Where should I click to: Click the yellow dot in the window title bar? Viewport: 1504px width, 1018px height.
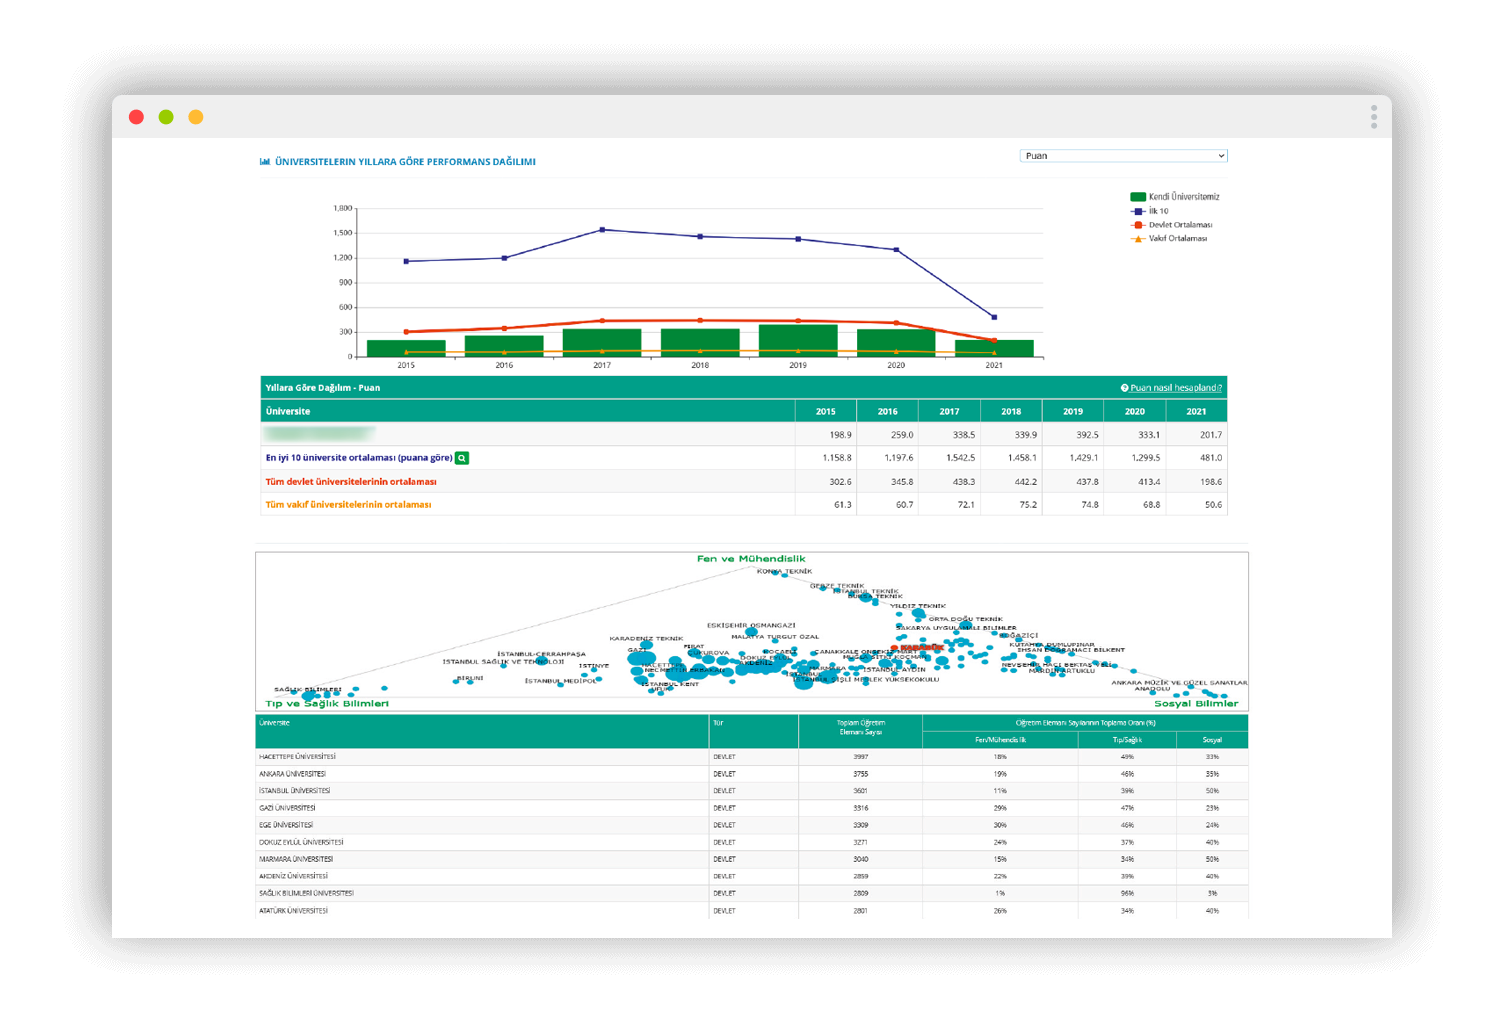pos(196,117)
